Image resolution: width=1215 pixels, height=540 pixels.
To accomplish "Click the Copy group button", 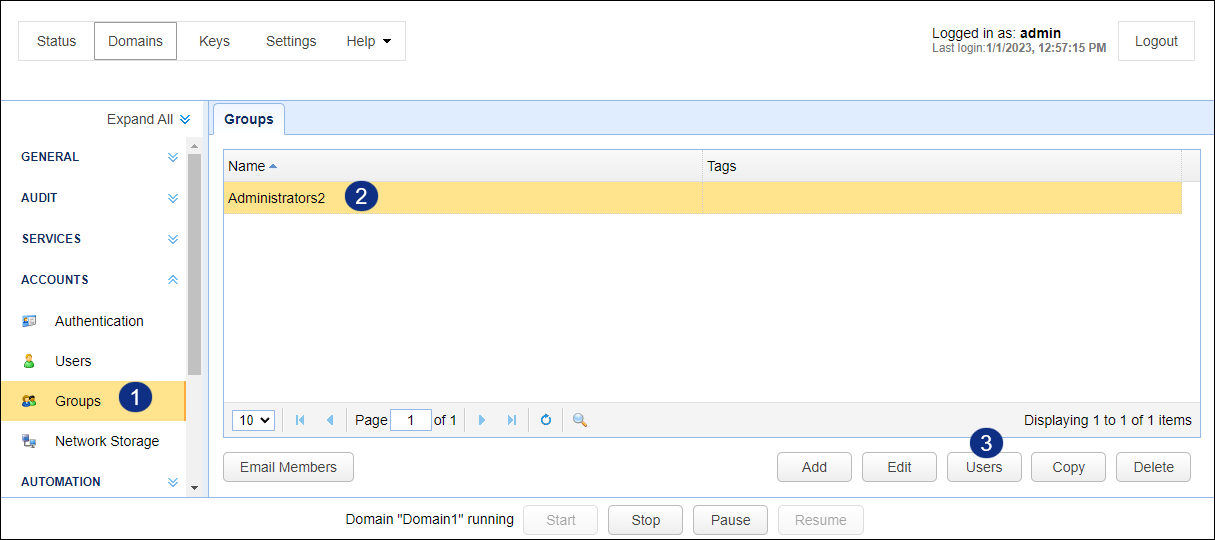I will (x=1069, y=467).
